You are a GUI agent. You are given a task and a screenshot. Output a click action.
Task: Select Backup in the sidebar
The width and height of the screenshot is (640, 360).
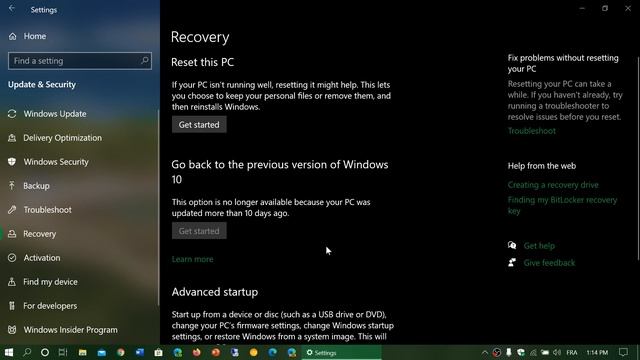point(36,186)
